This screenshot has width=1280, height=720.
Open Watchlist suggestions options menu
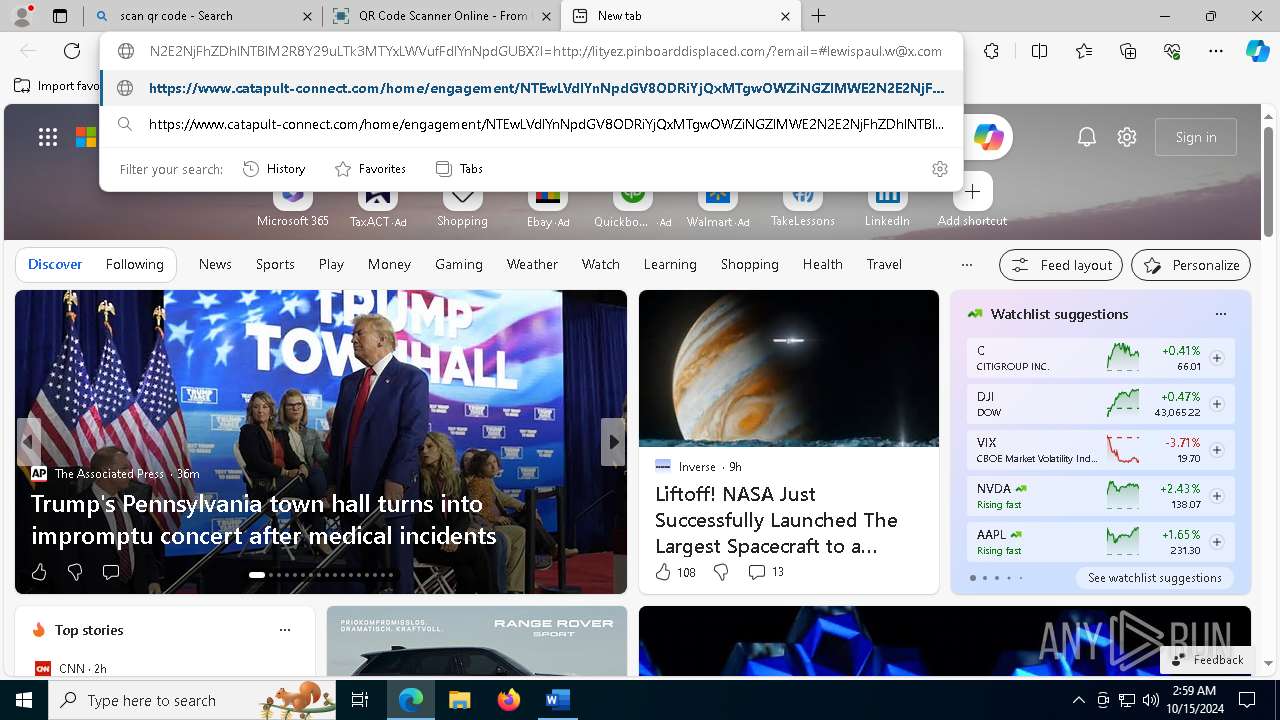1220,314
